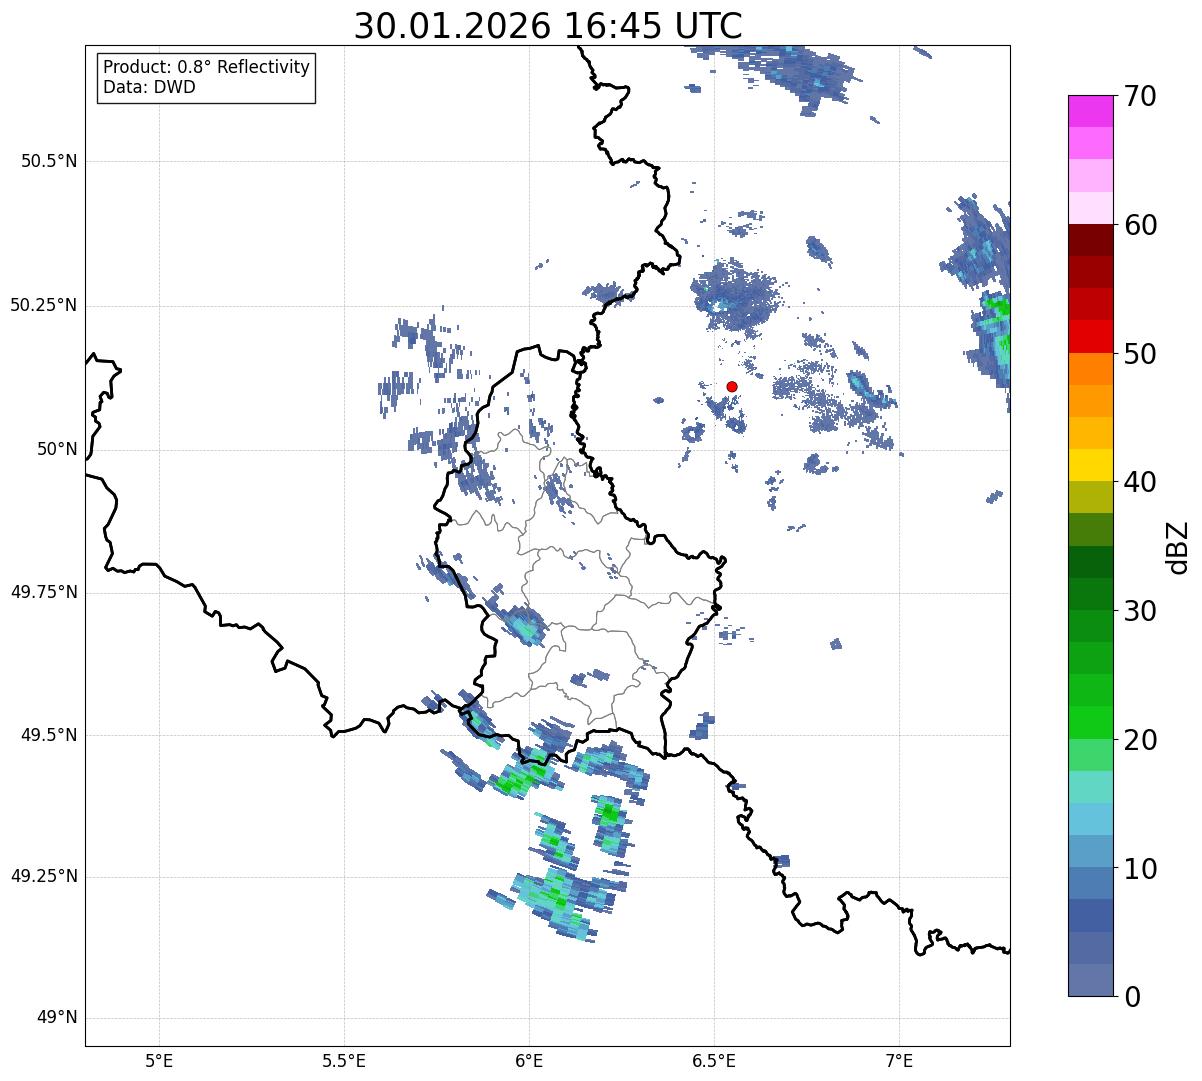This screenshot has height=1081, width=1202.
Task: Click the 7°E longitude label
Action: pyautogui.click(x=899, y=1061)
